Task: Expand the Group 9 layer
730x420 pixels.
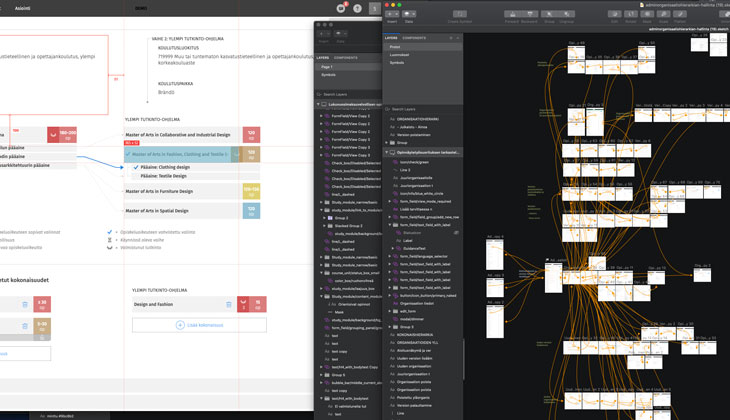Action: tap(390, 327)
